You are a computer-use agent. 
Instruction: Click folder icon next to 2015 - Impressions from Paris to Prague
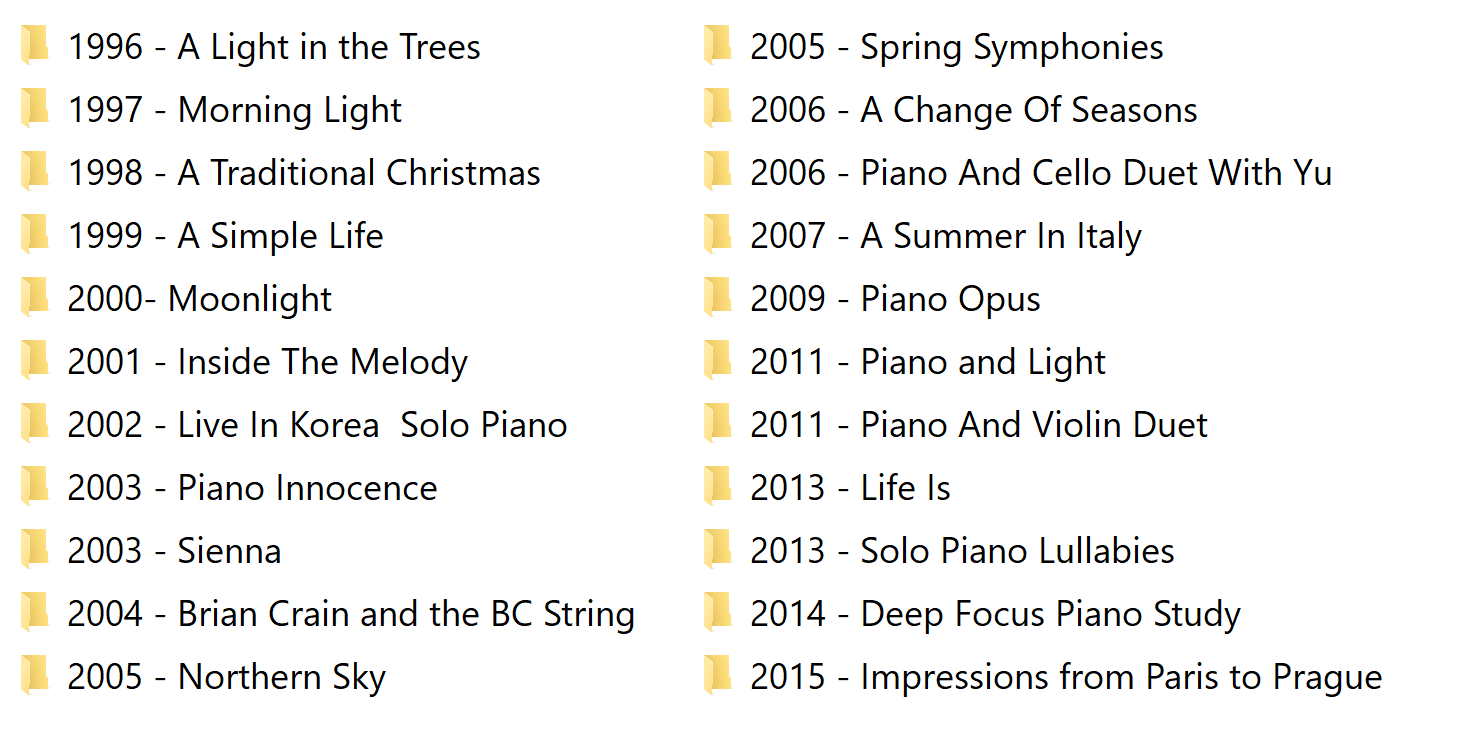pyautogui.click(x=718, y=676)
